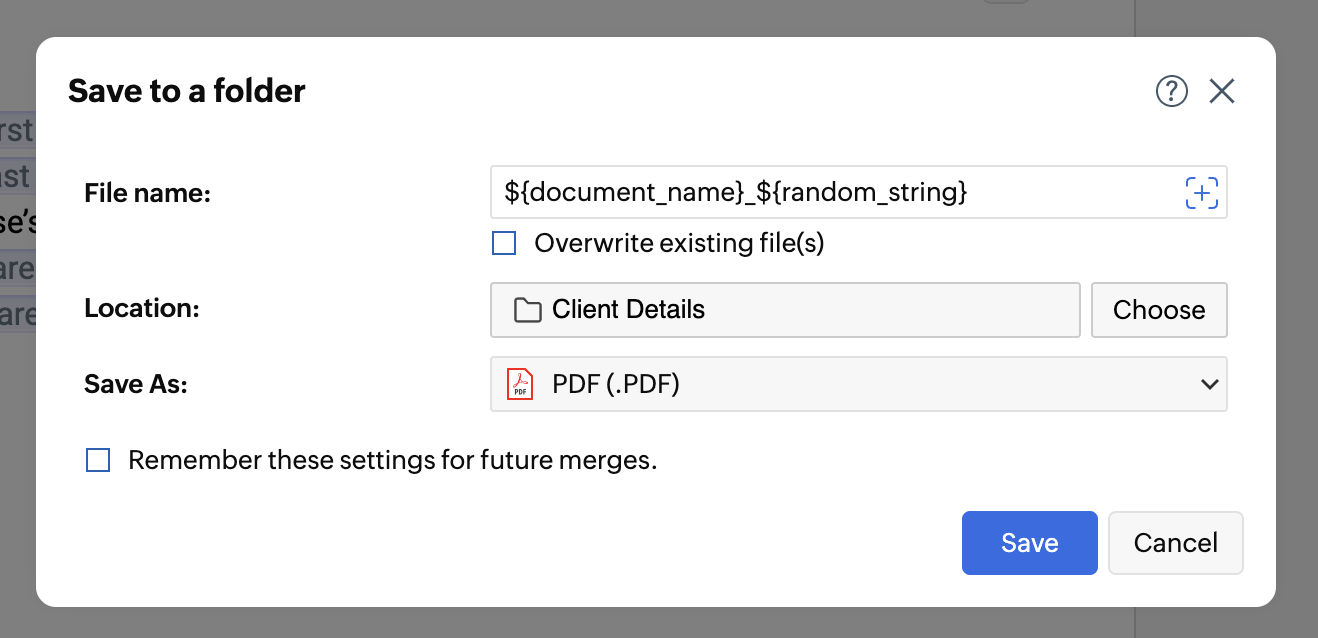Enable the Overwrite existing file(s) checkbox
The height and width of the screenshot is (638, 1318).
pos(504,244)
